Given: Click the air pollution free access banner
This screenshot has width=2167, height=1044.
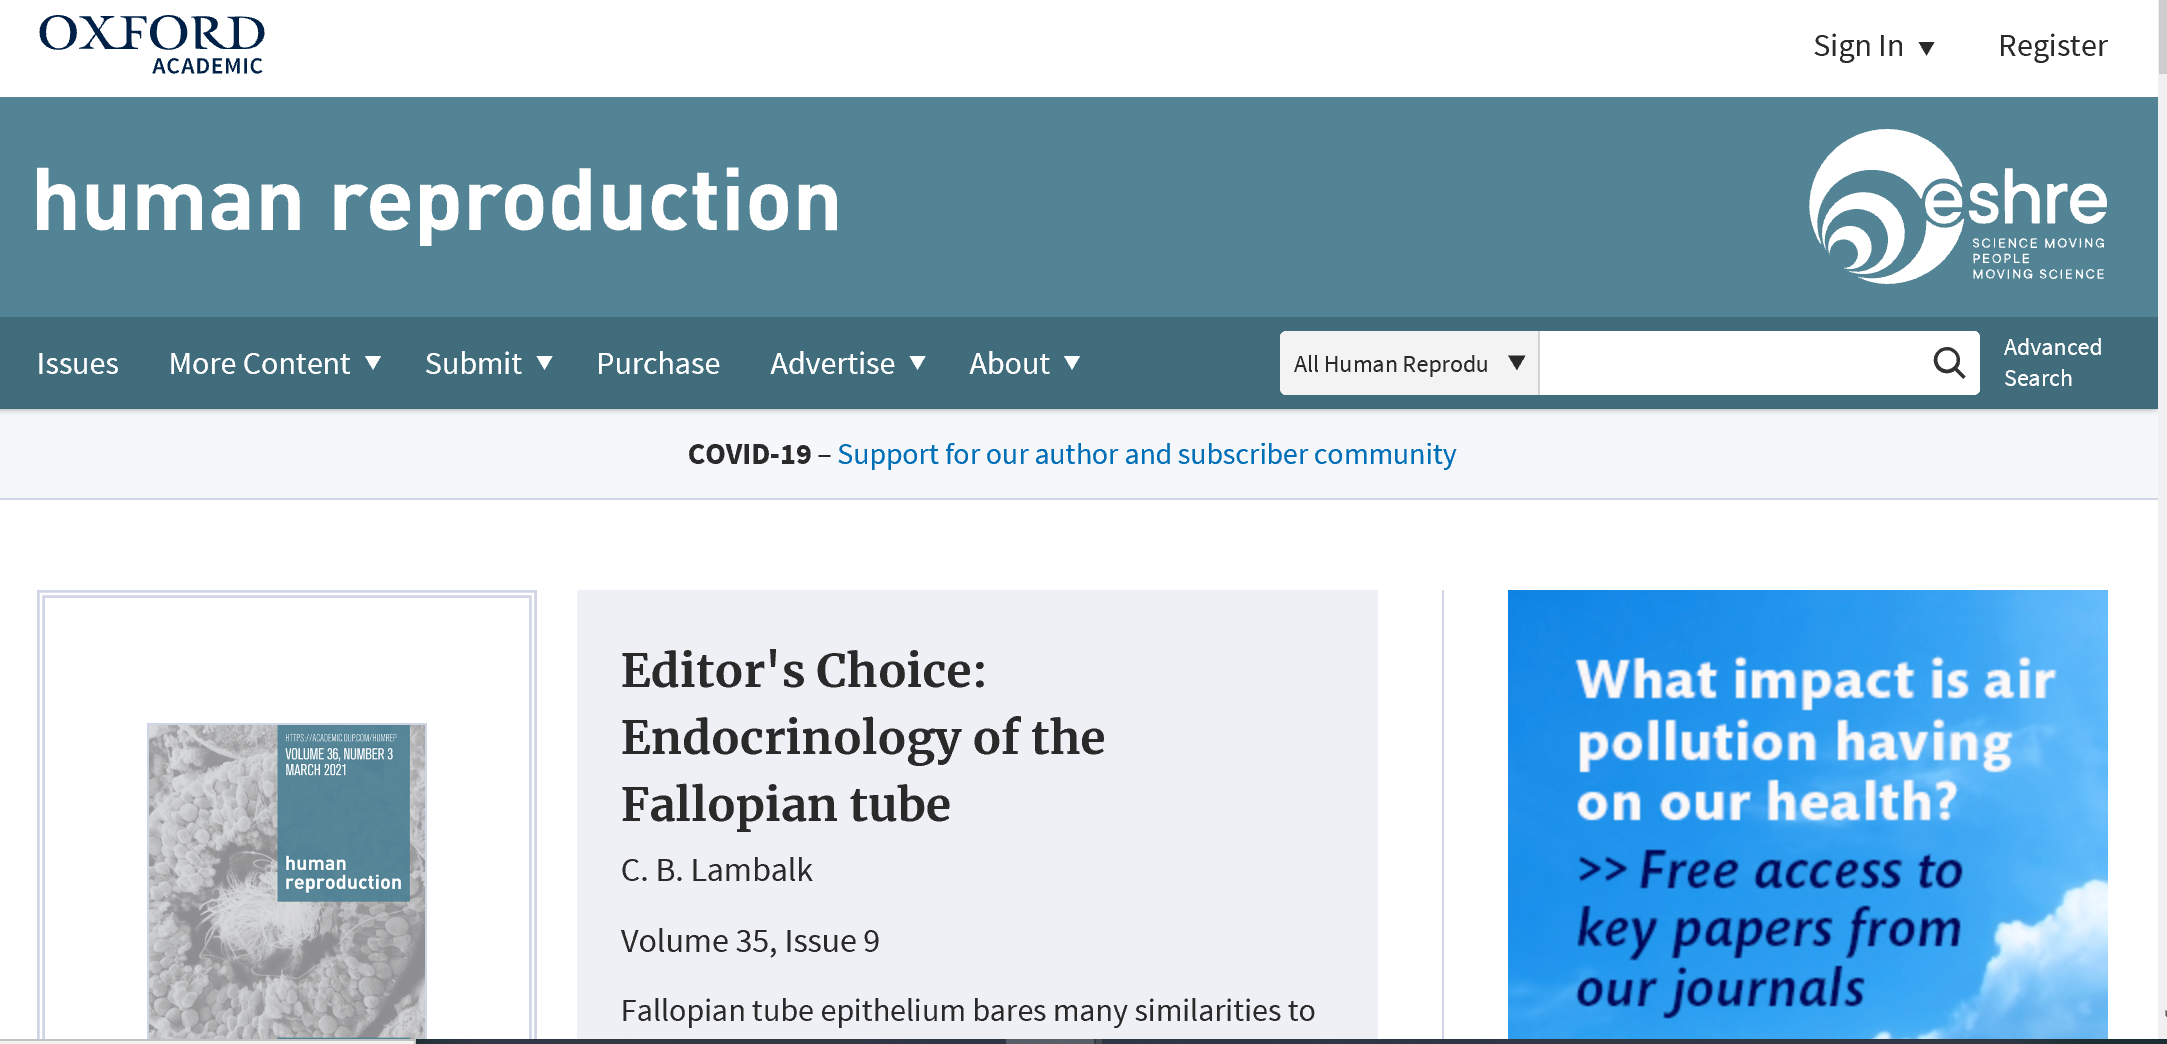Looking at the screenshot, I should coord(1807,814).
